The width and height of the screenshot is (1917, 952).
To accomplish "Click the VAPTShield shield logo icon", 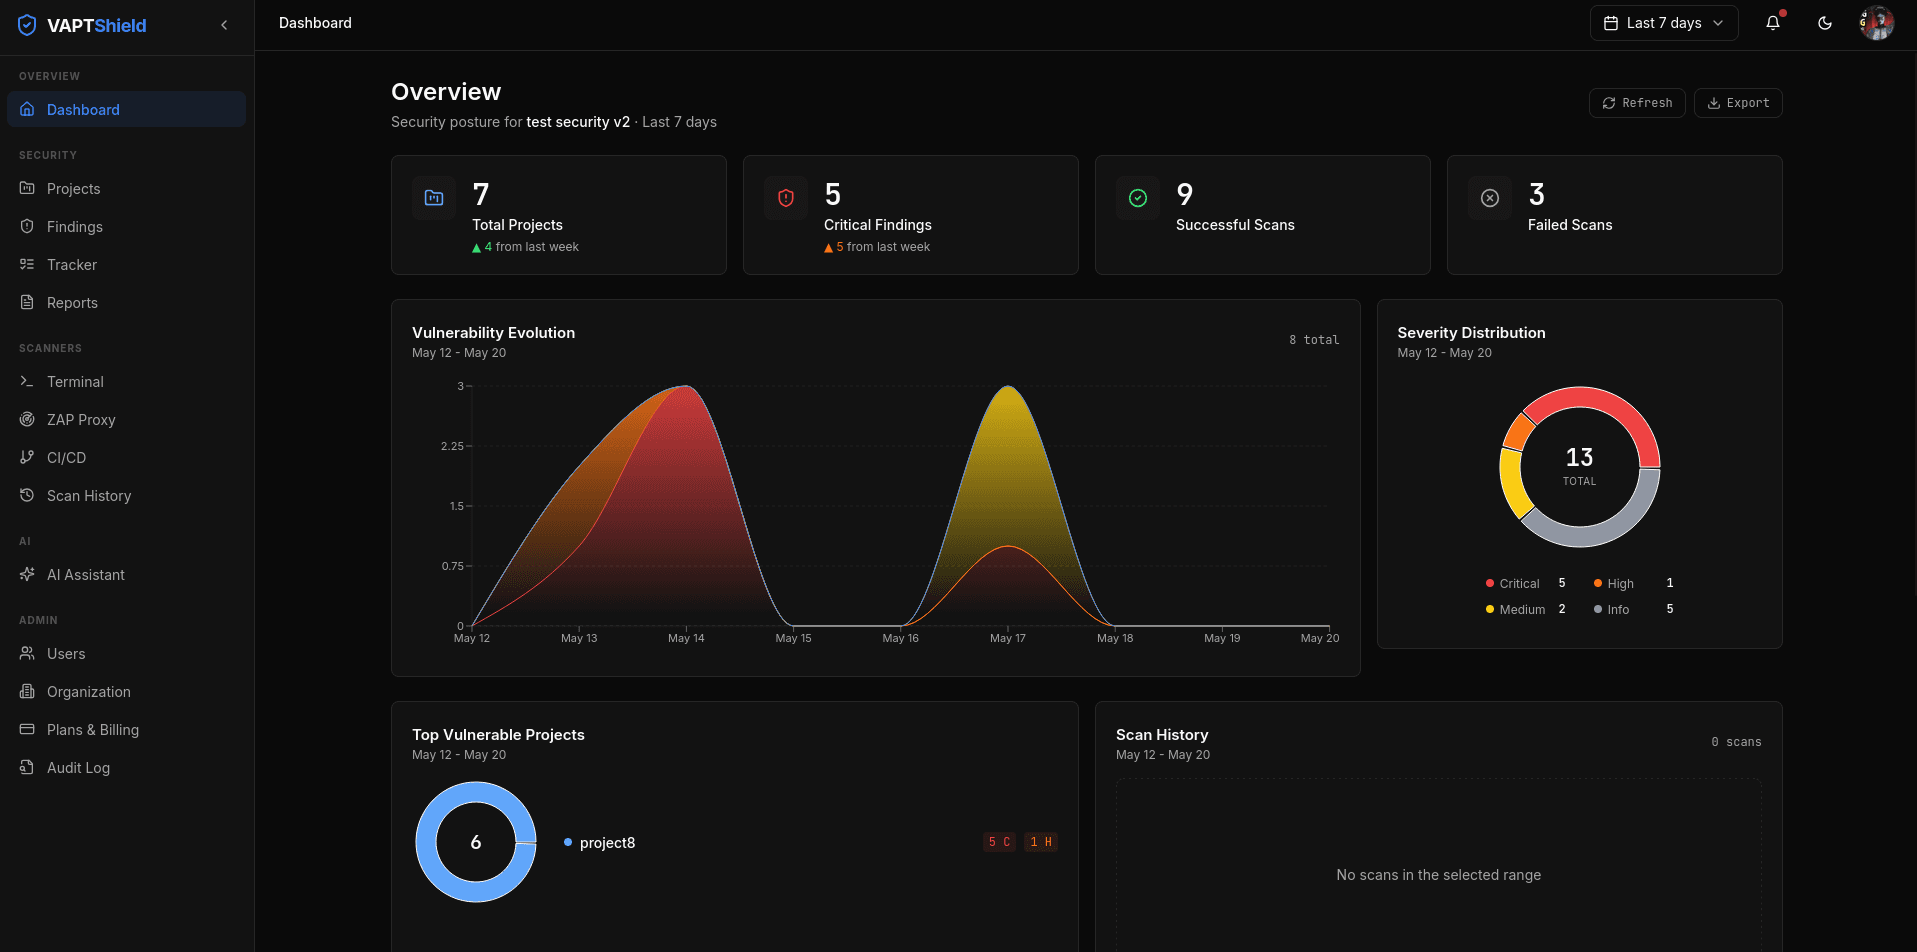I will (27, 25).
